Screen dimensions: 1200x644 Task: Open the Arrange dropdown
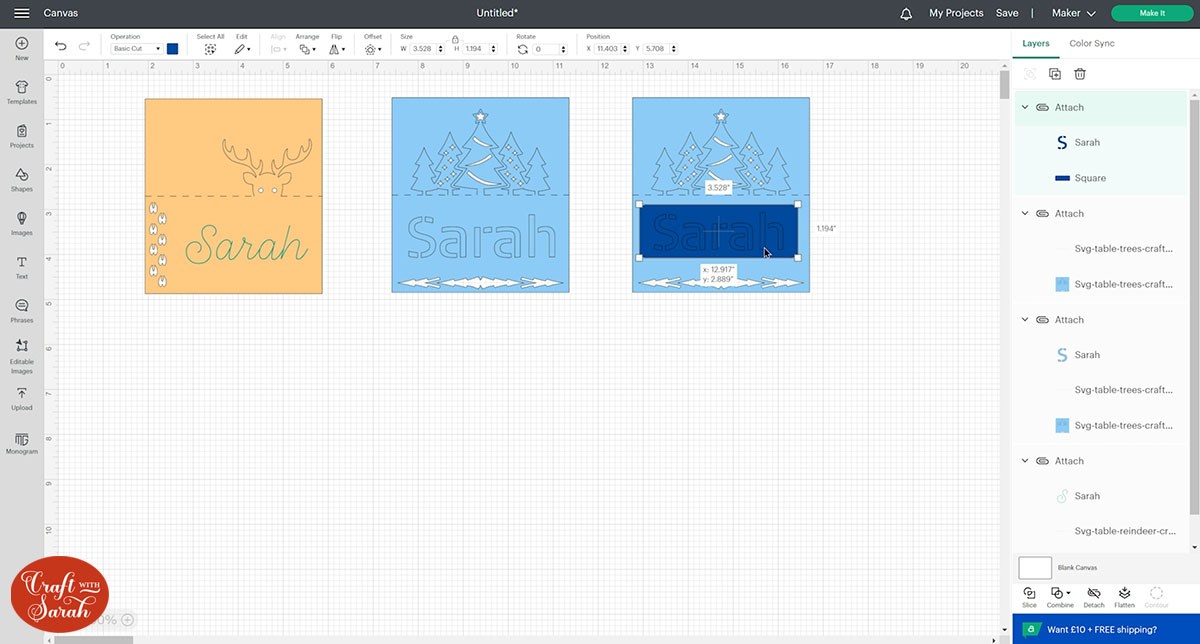pos(307,48)
